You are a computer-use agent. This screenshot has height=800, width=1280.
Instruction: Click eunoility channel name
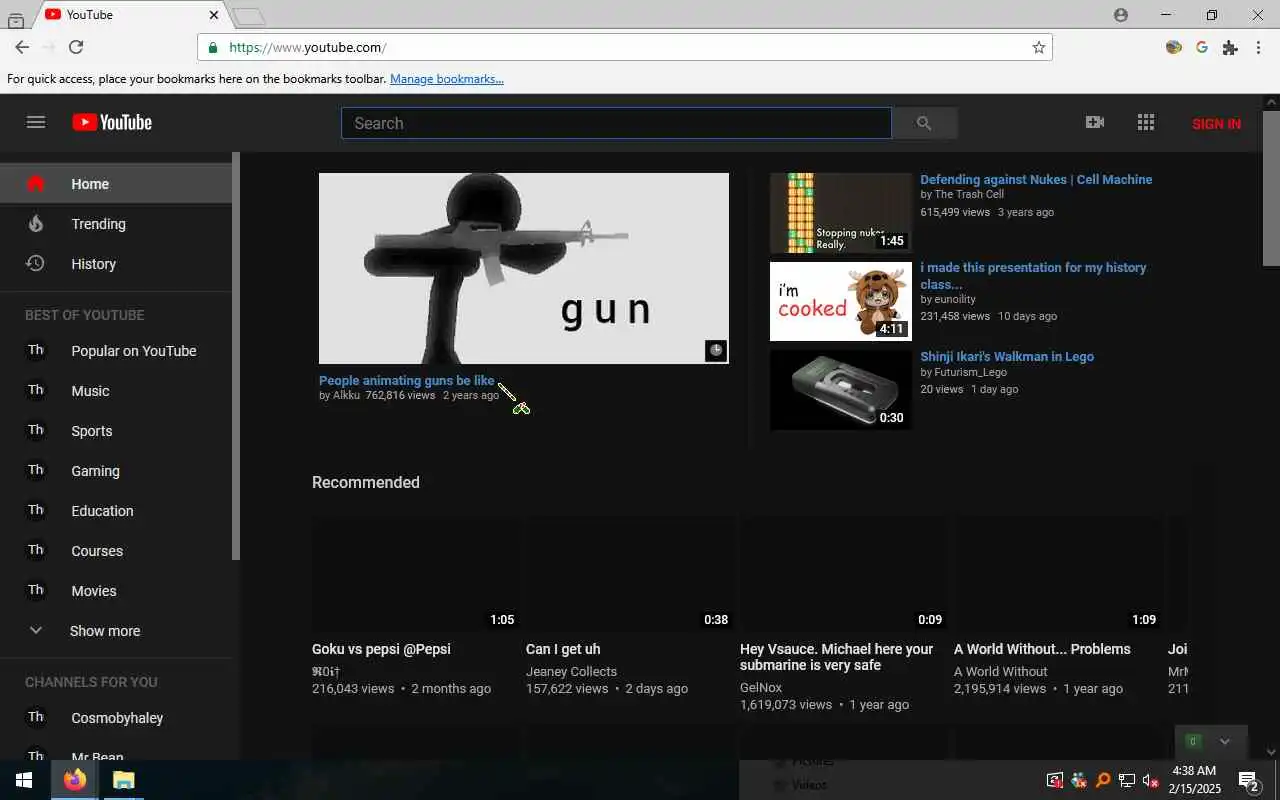[x=955, y=299]
